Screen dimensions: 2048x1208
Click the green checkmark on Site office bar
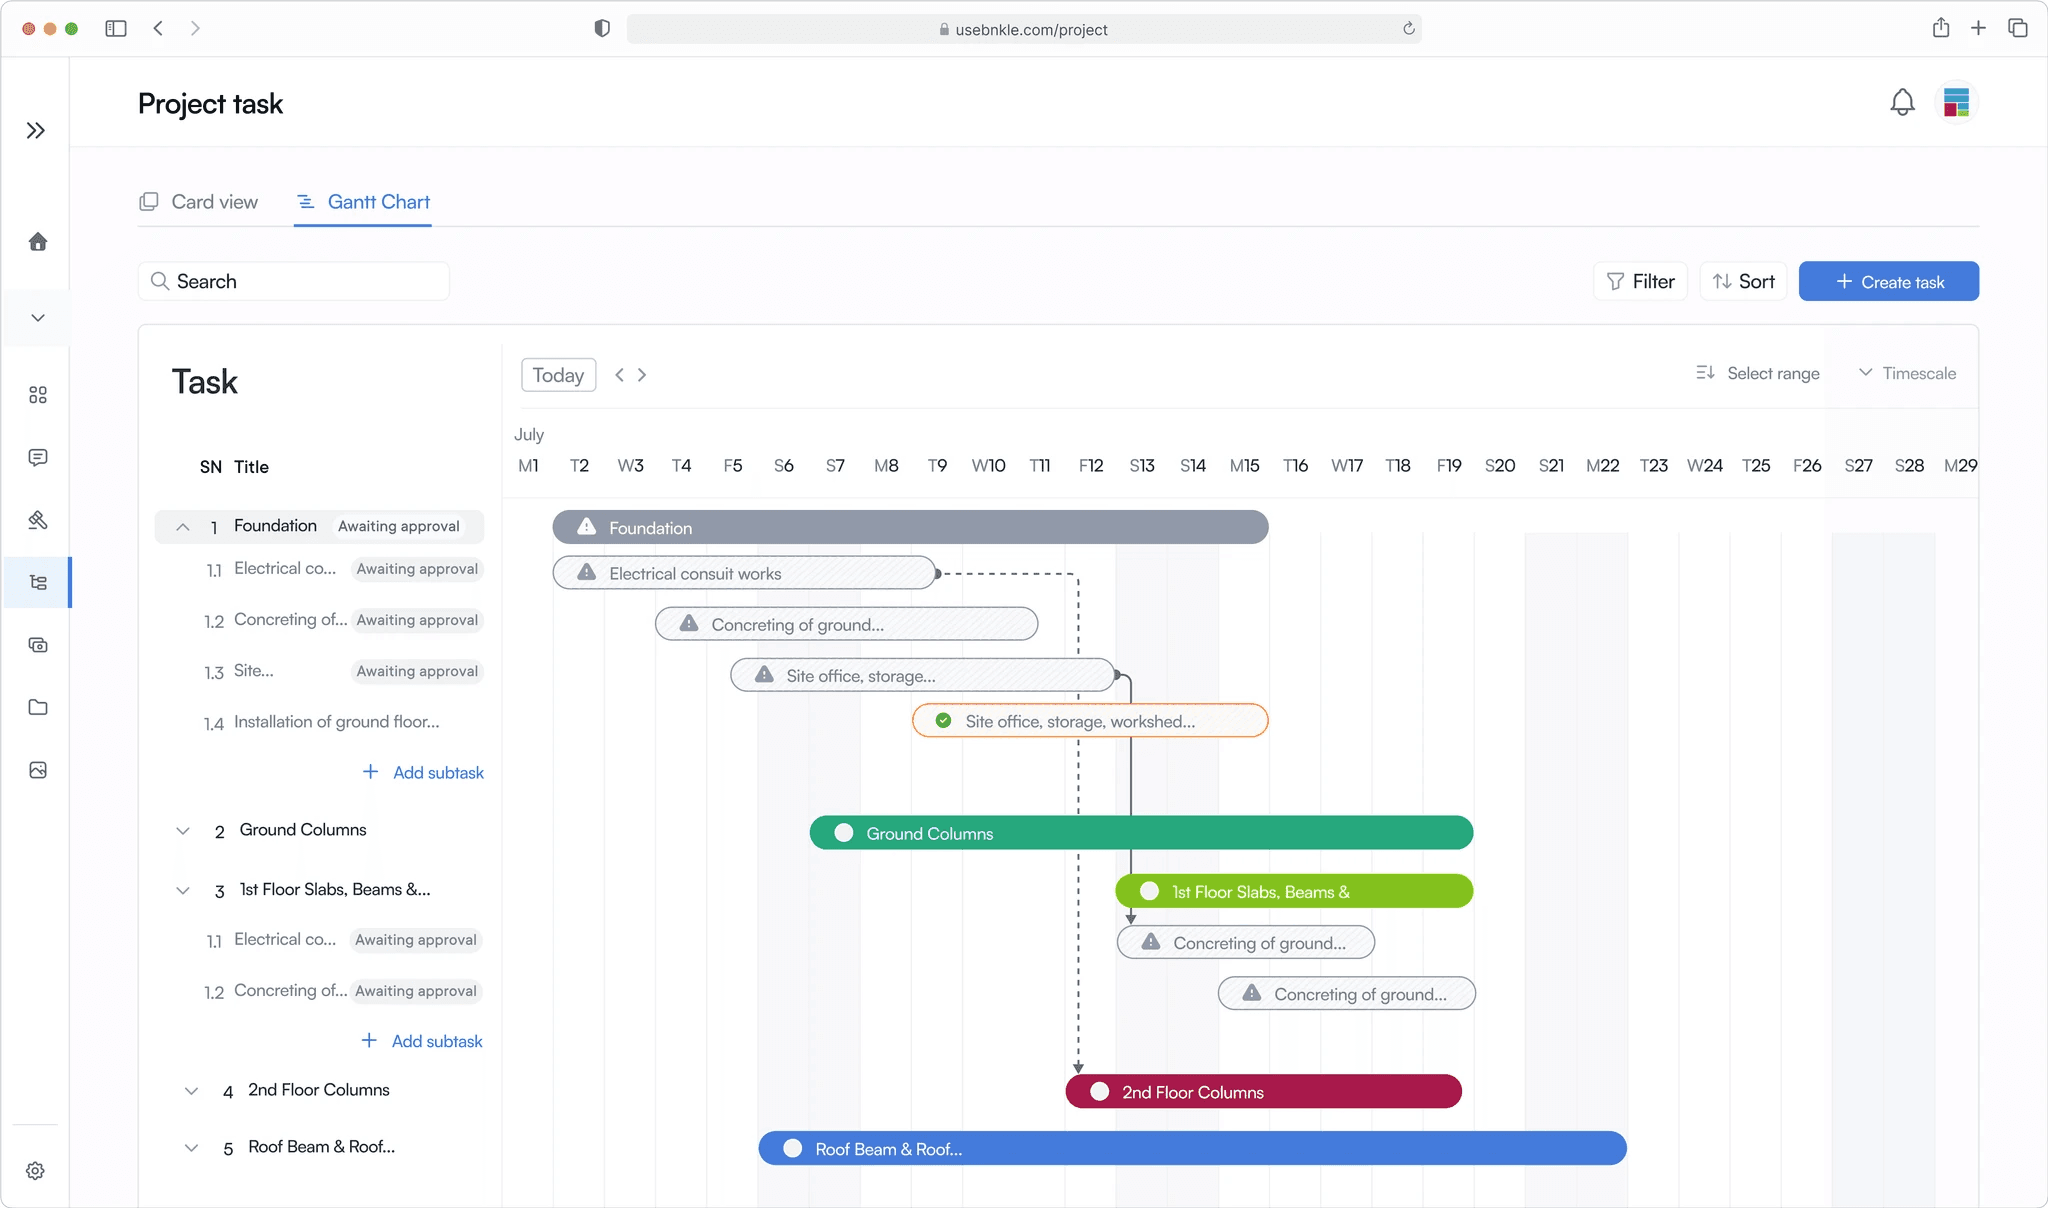click(943, 720)
